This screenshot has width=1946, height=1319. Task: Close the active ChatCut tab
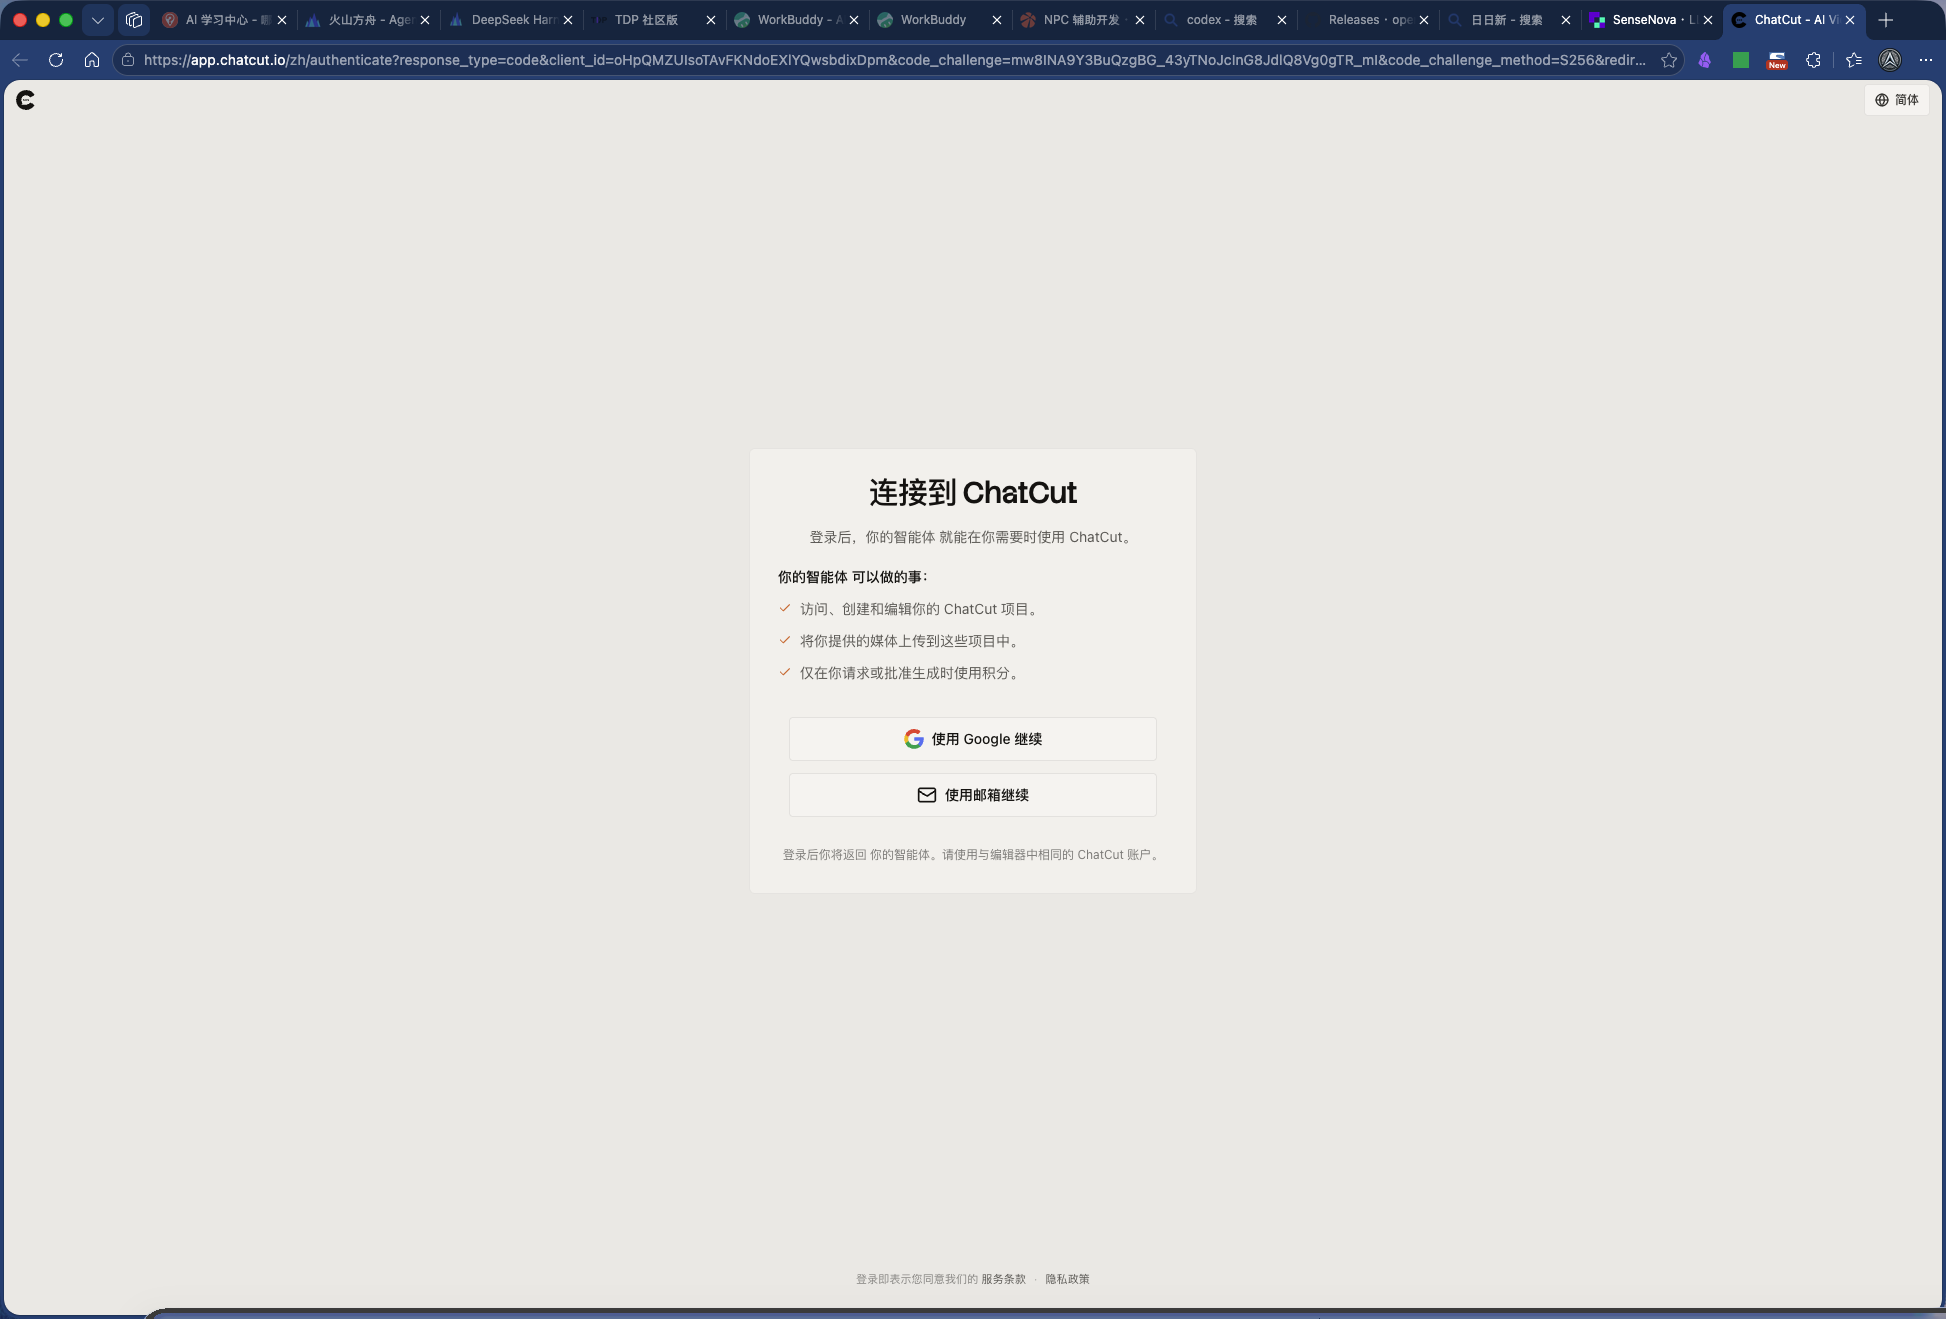[1850, 20]
